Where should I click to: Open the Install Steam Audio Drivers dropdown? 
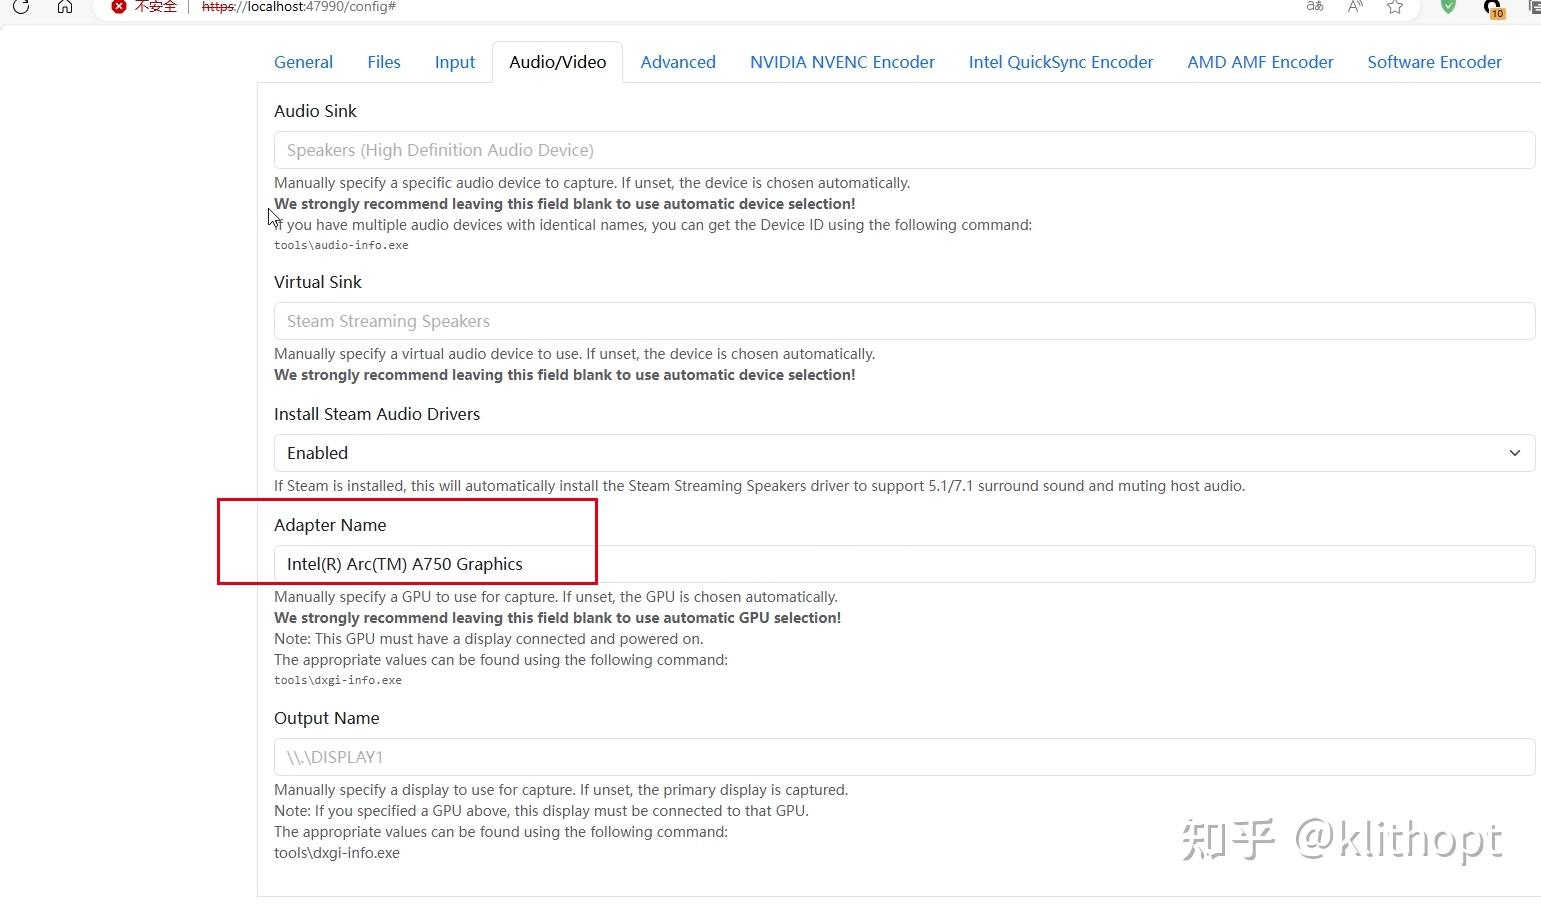(x=904, y=453)
